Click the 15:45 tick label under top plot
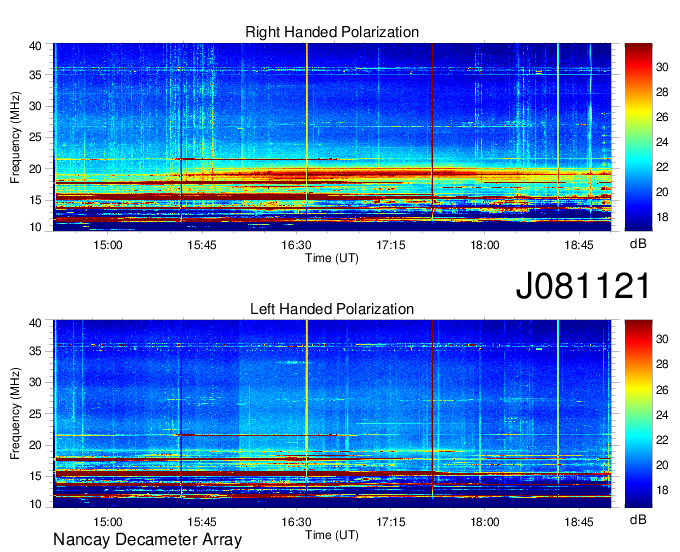The width and height of the screenshot is (680, 552). click(x=202, y=245)
